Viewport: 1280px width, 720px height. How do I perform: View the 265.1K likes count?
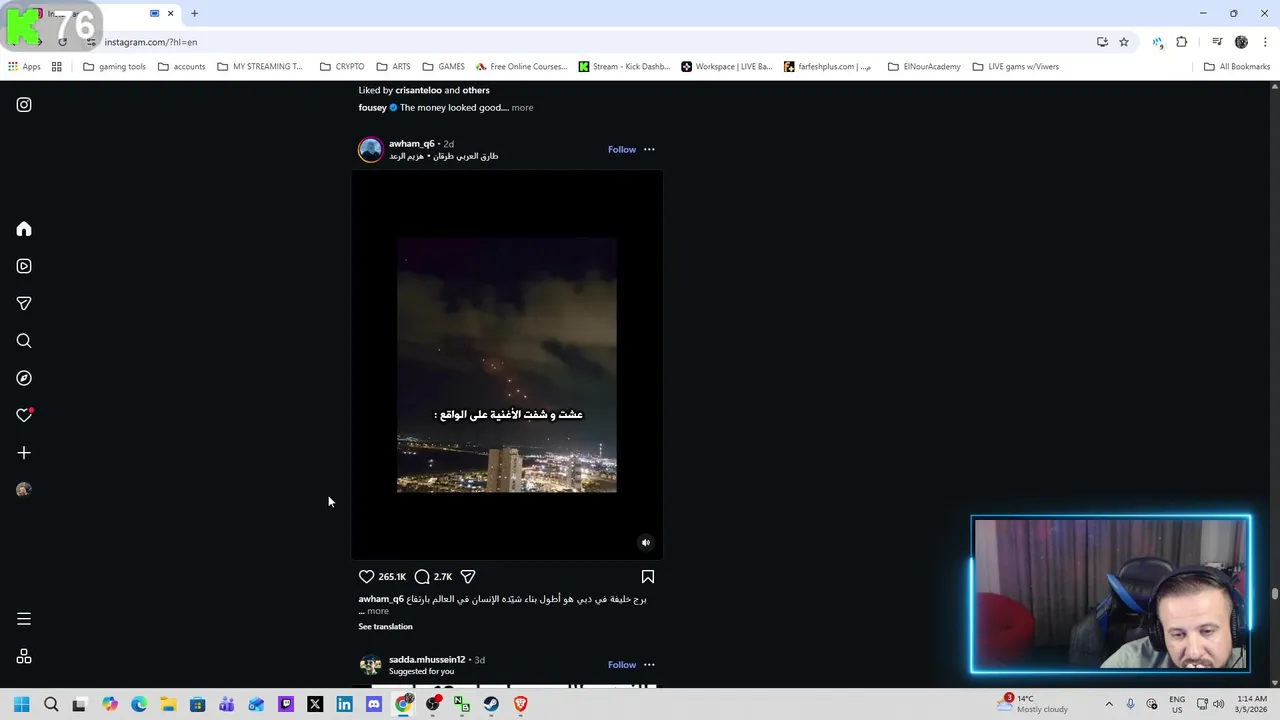point(392,577)
